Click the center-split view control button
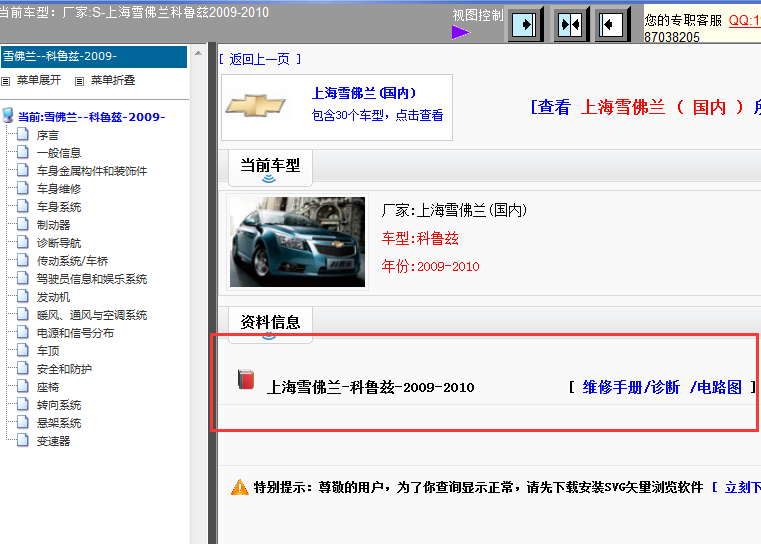The height and width of the screenshot is (544, 761). click(570, 24)
